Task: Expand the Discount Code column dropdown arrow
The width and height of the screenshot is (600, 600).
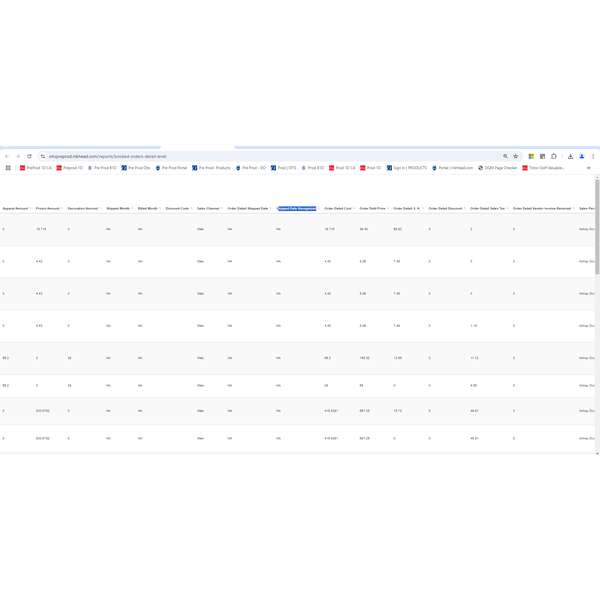Action: [191, 208]
